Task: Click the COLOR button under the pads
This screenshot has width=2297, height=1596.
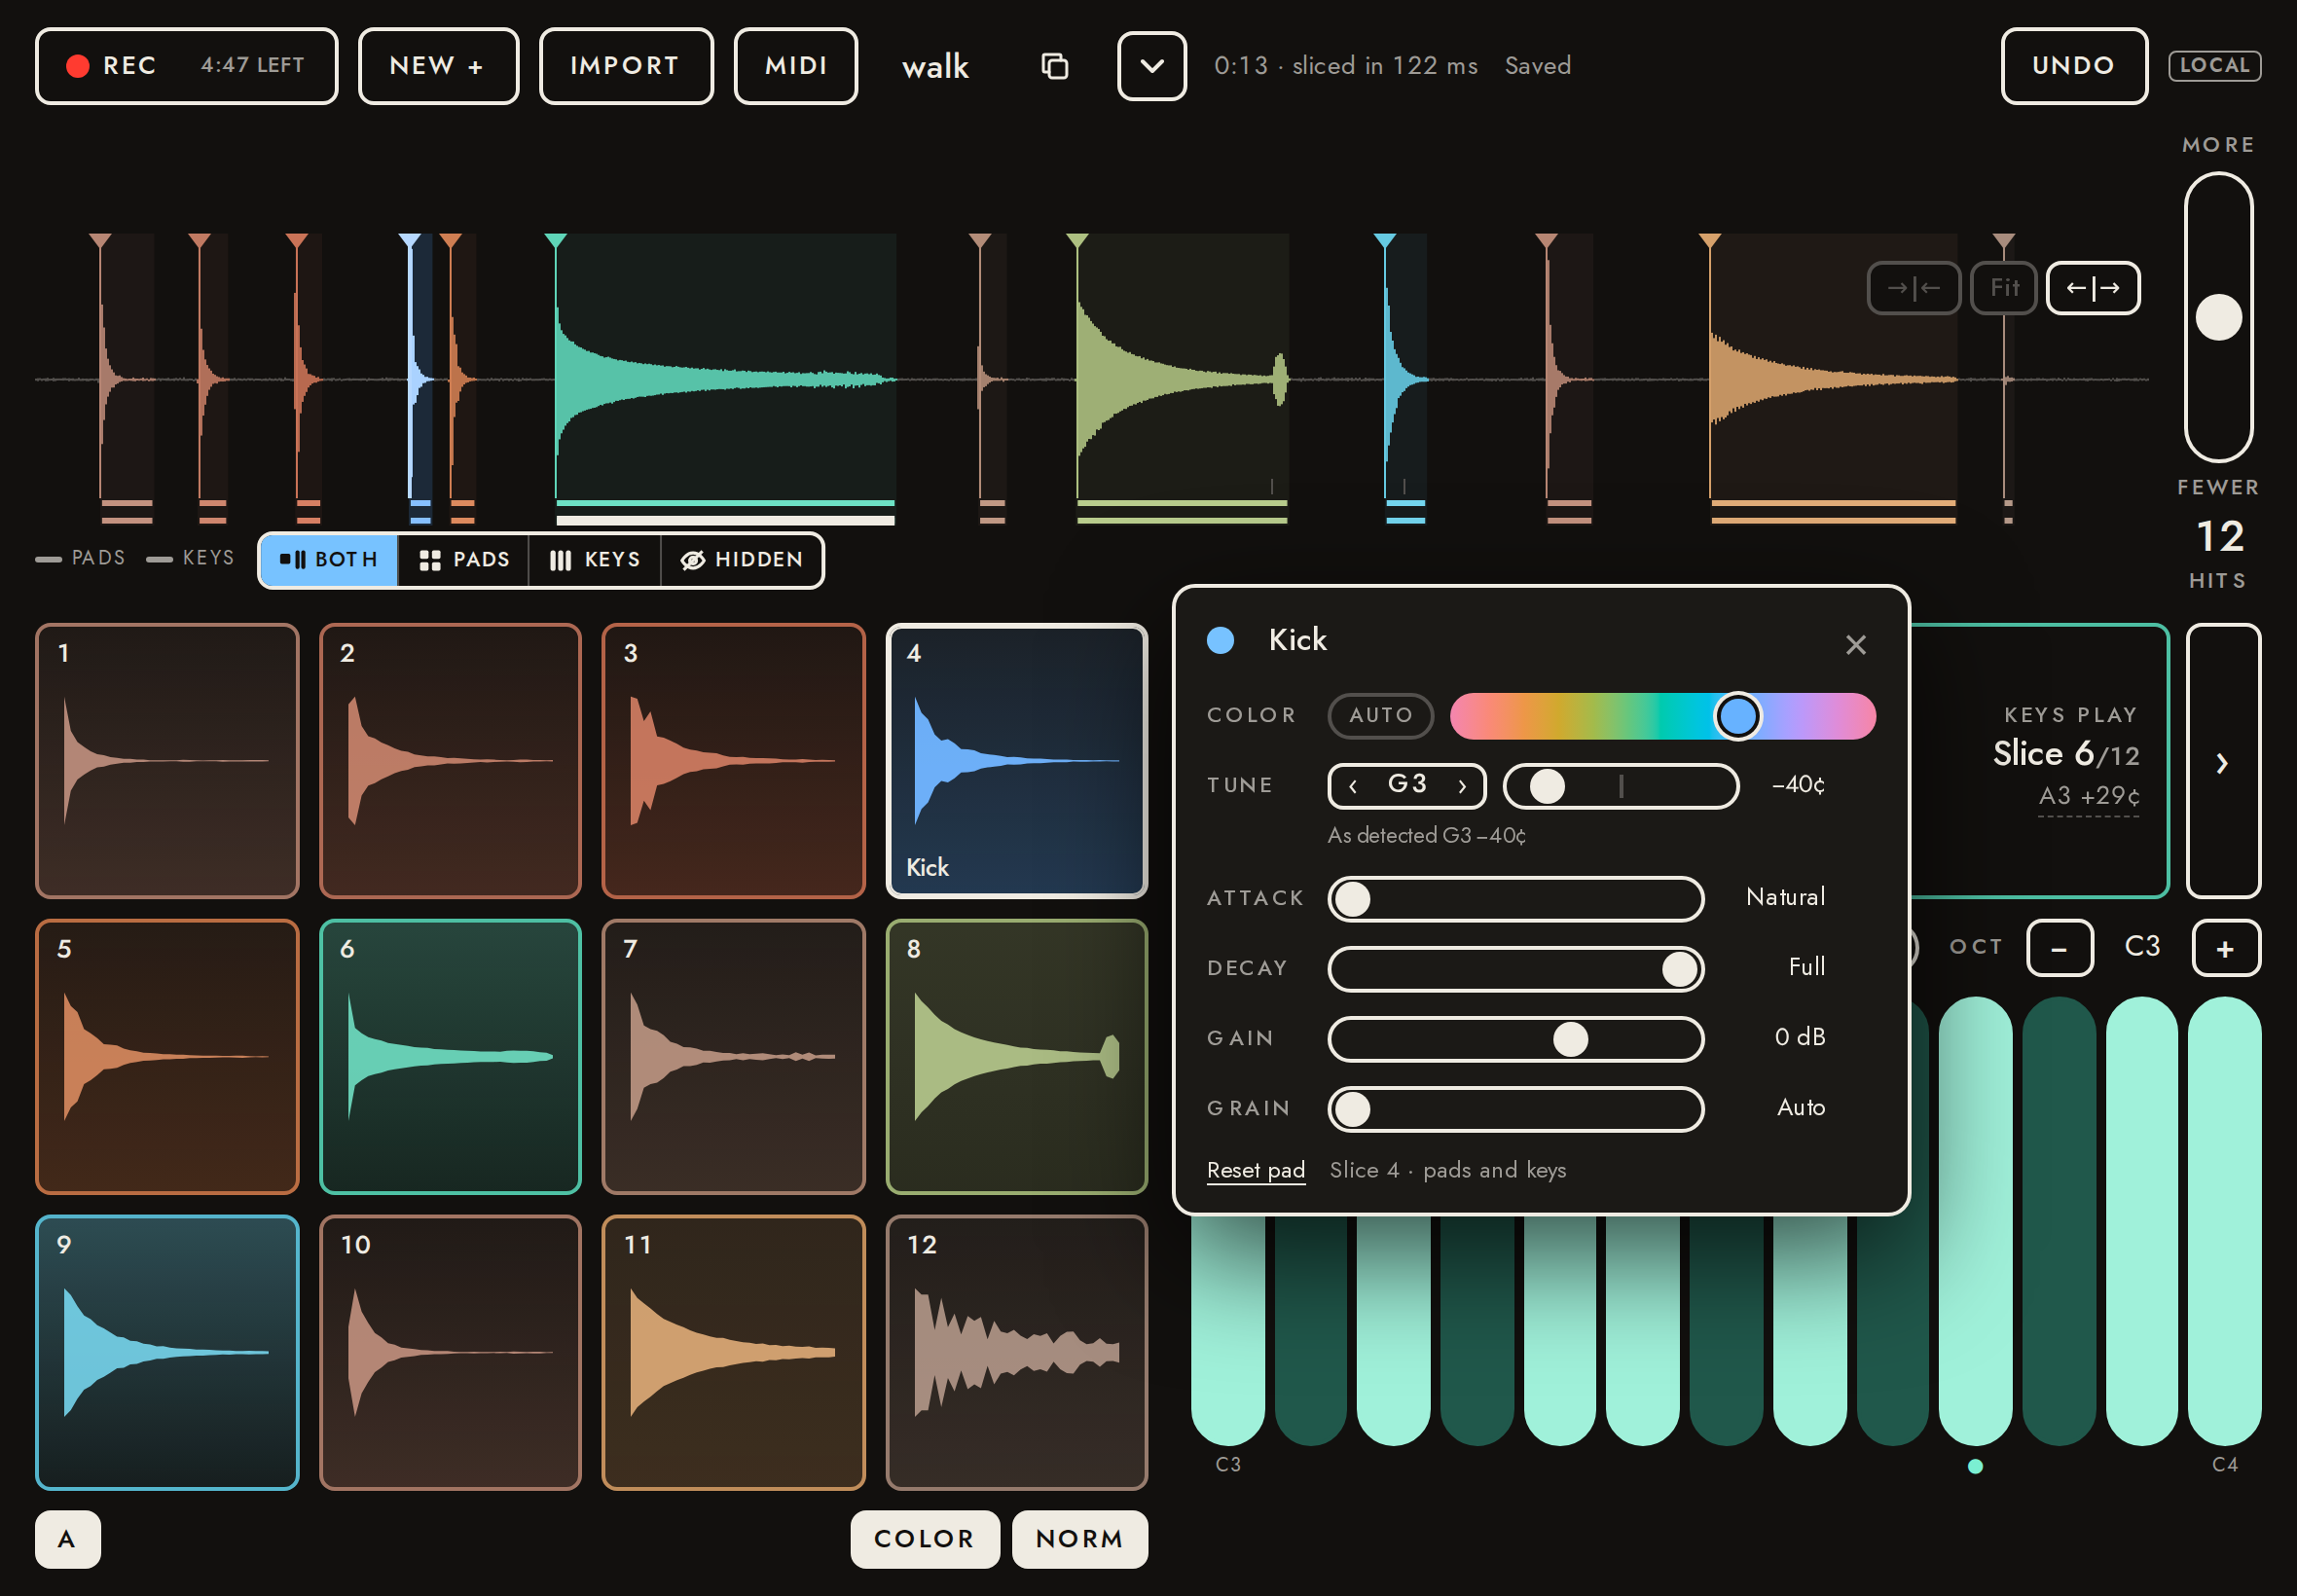Action: pos(924,1539)
